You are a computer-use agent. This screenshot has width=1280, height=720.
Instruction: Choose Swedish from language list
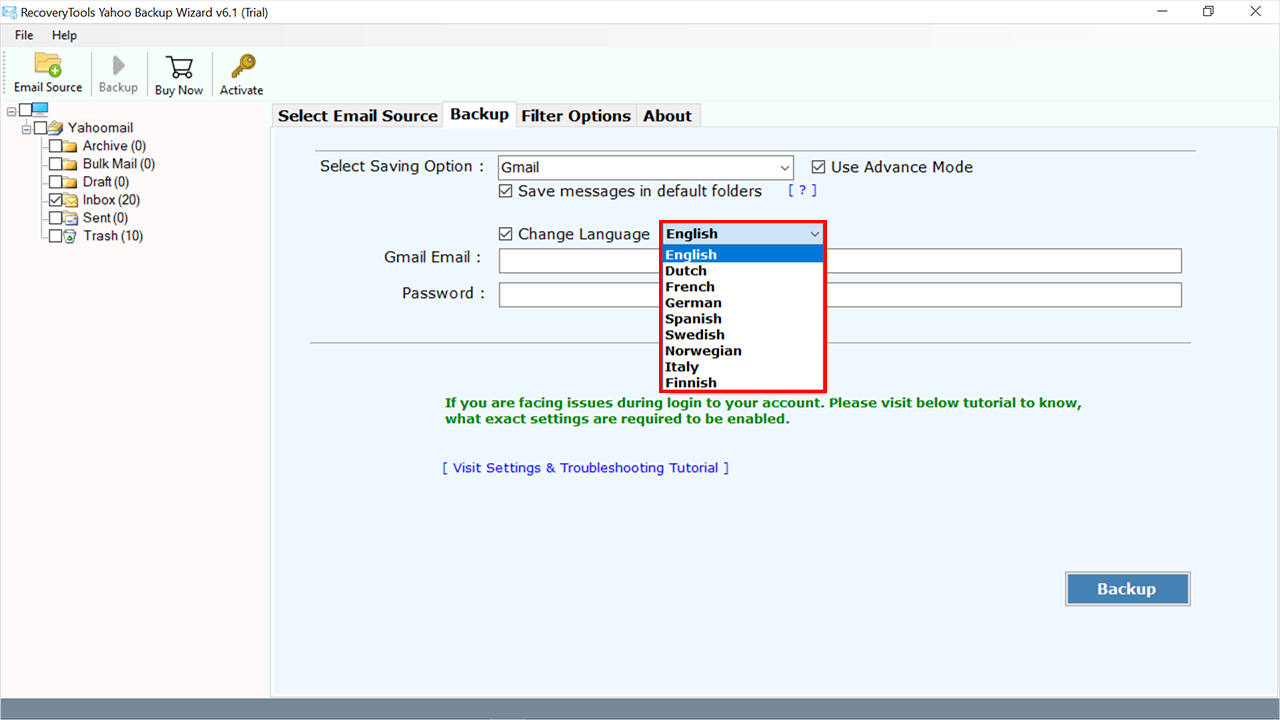(x=743, y=335)
